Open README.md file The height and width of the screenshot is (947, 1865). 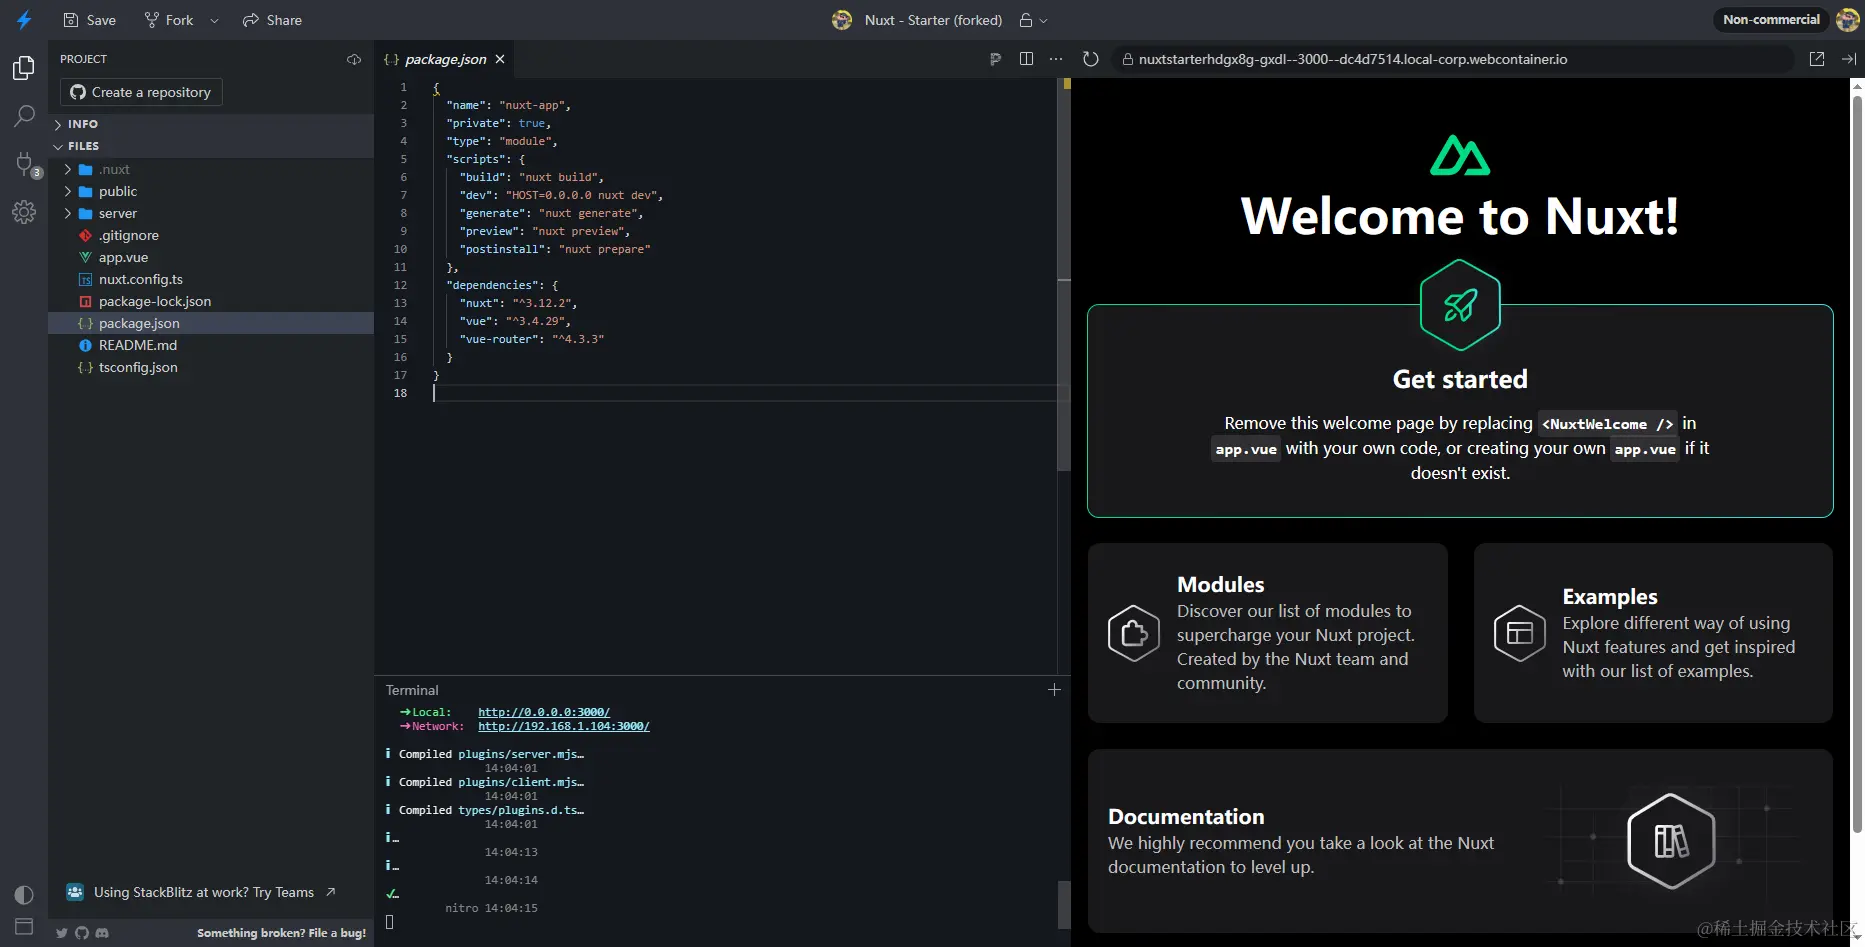212,345
